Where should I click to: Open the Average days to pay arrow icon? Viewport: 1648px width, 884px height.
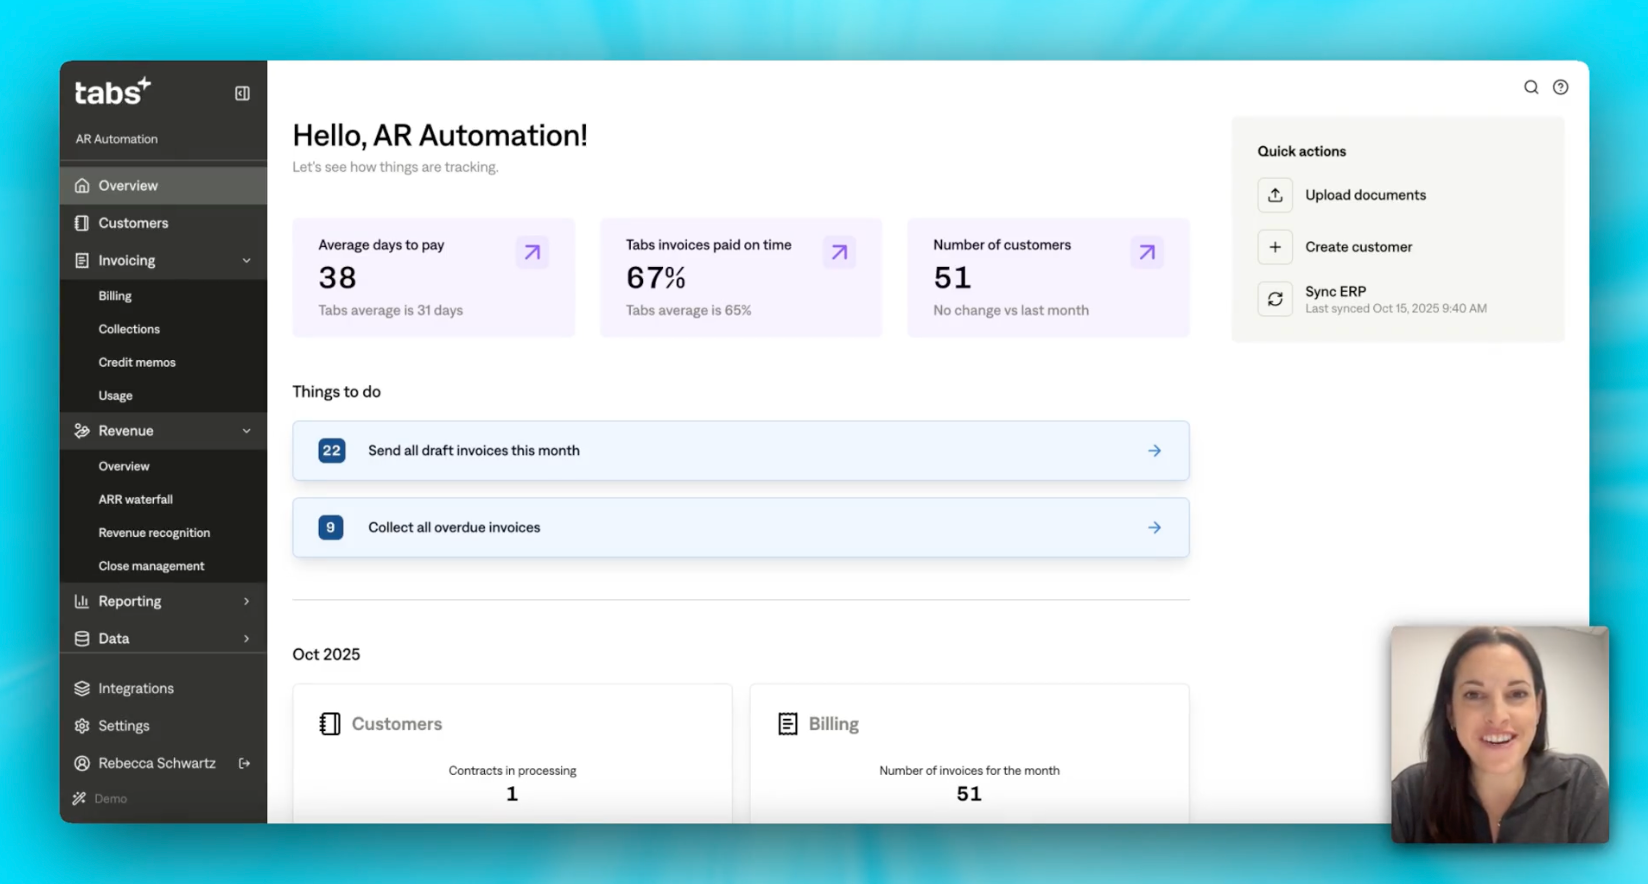tap(532, 252)
